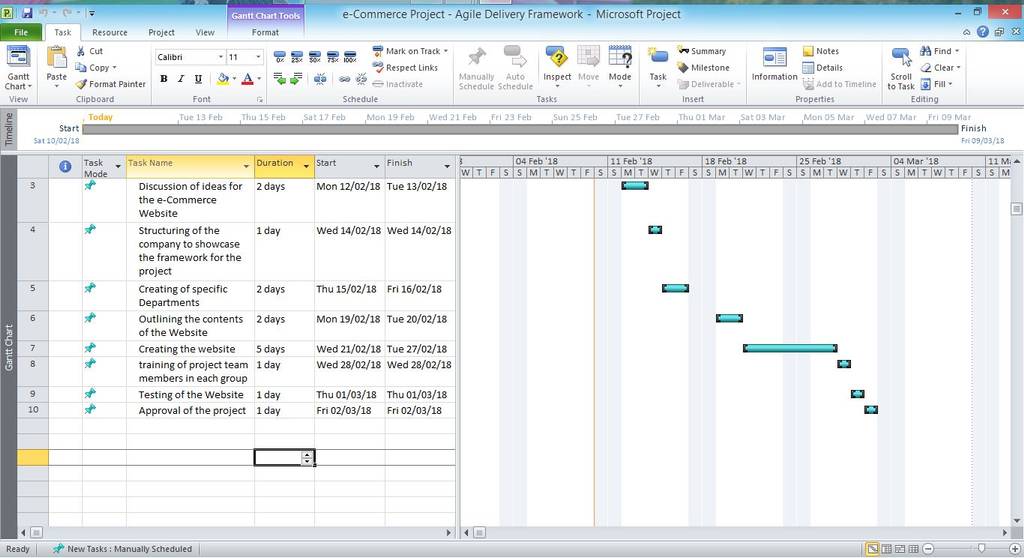Open the Inspect task tool
This screenshot has height=558, width=1024.
click(x=557, y=67)
